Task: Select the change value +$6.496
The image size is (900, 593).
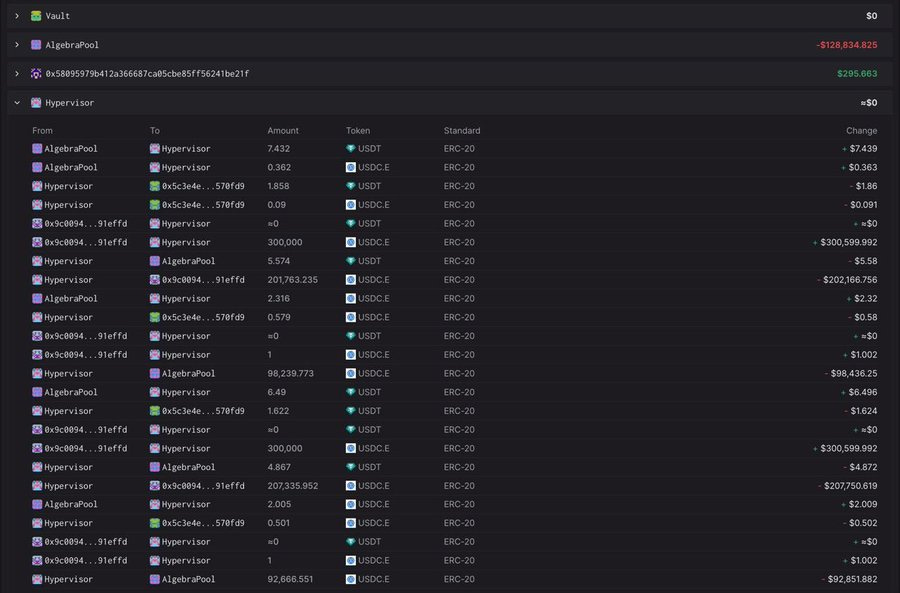Action: [x=860, y=392]
